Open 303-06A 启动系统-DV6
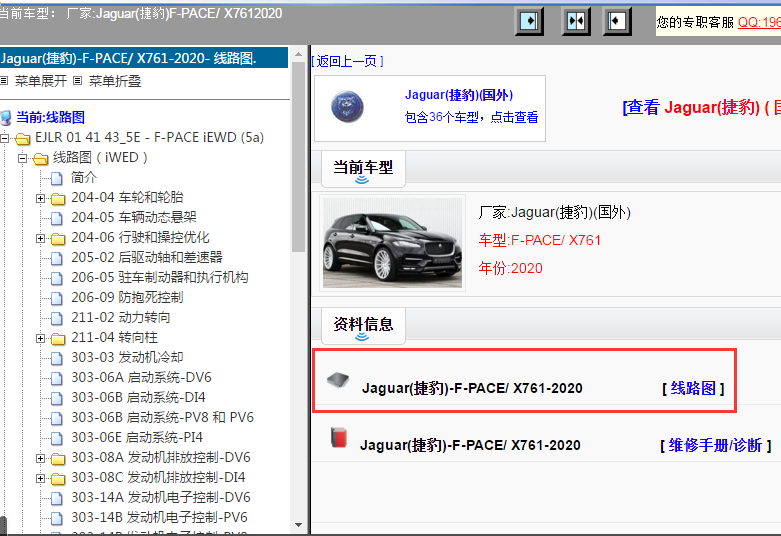 coord(141,377)
